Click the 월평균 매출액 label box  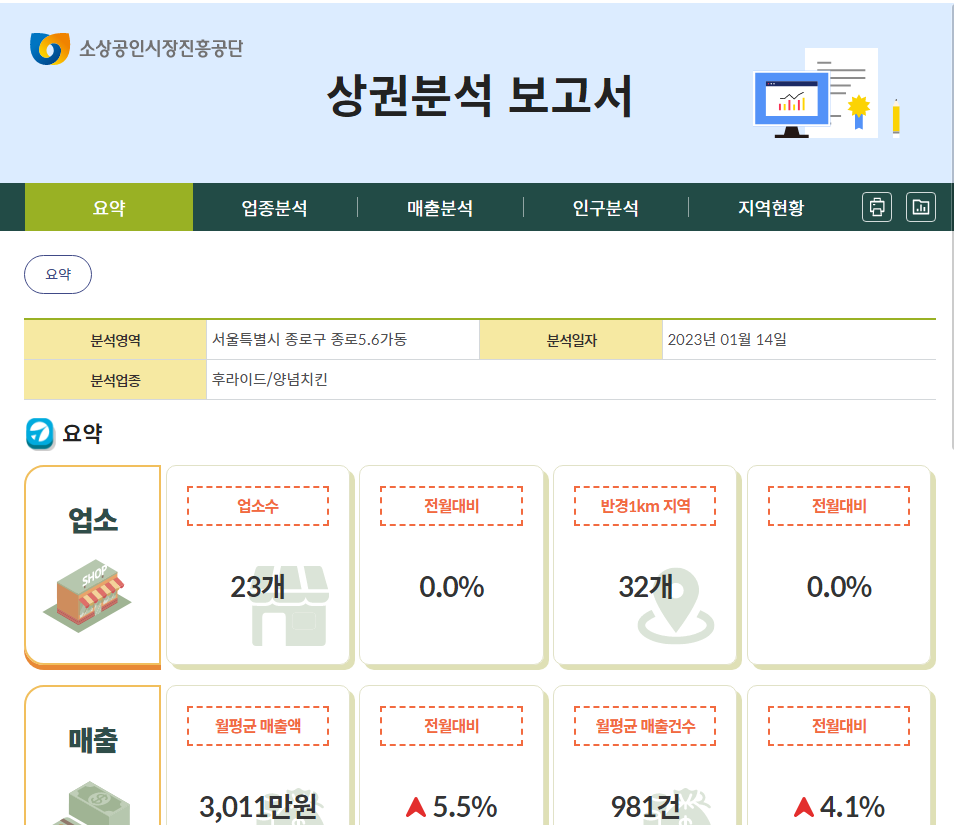258,726
